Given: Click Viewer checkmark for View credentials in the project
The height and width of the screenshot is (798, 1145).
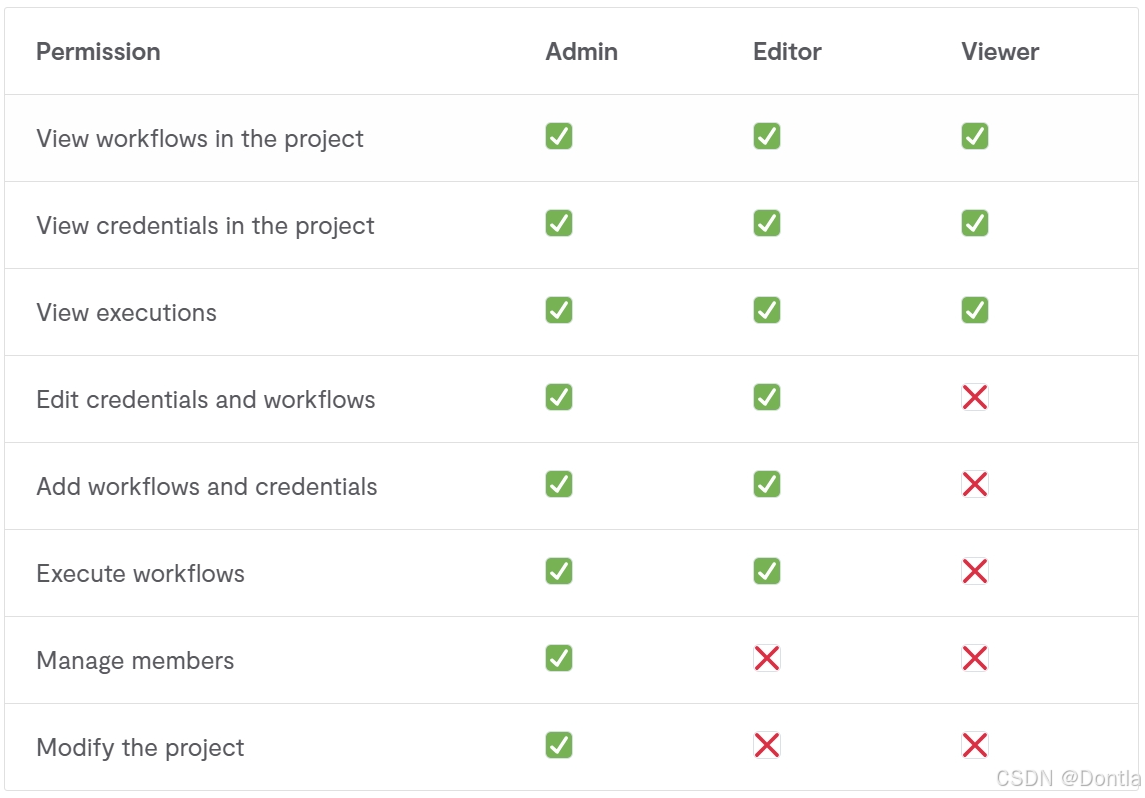Looking at the screenshot, I should click(975, 223).
